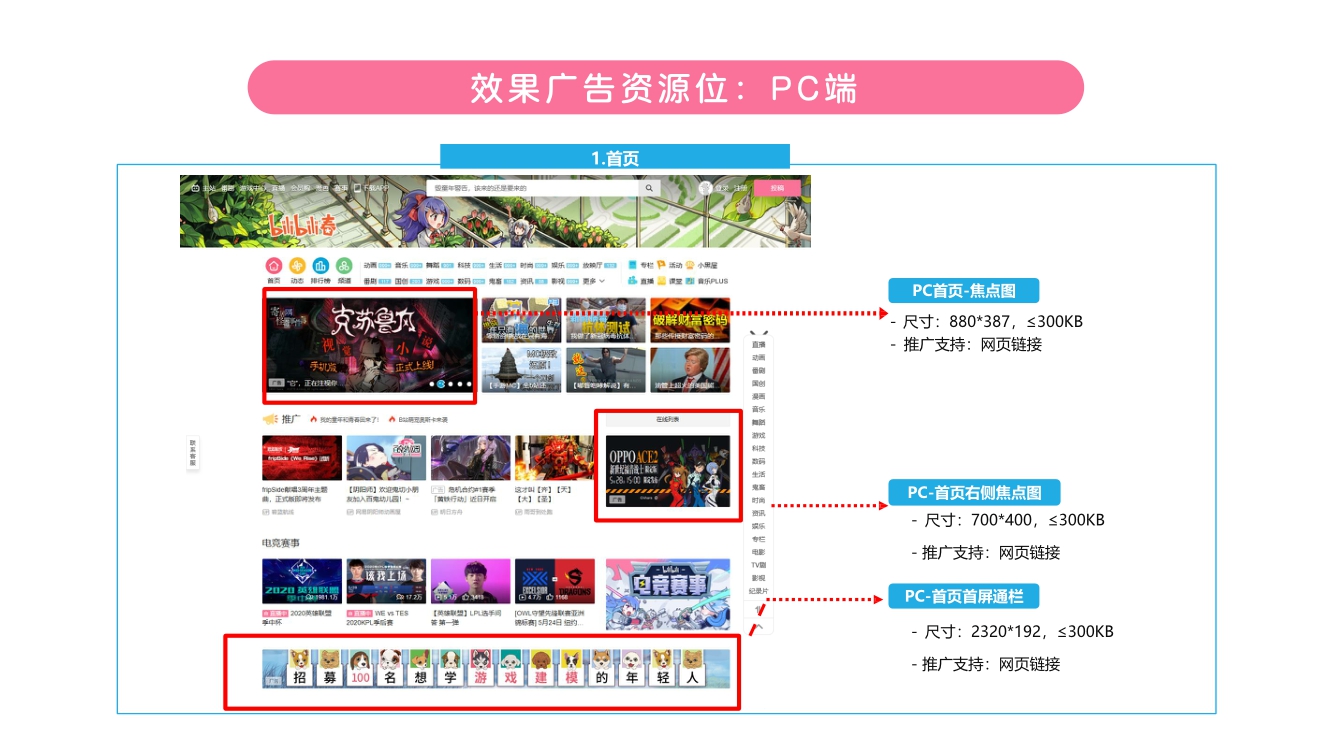Screen dimensions: 1334x750
Task: Open the 电竞赛事 illustrated banner thumbnail
Action: pos(667,594)
